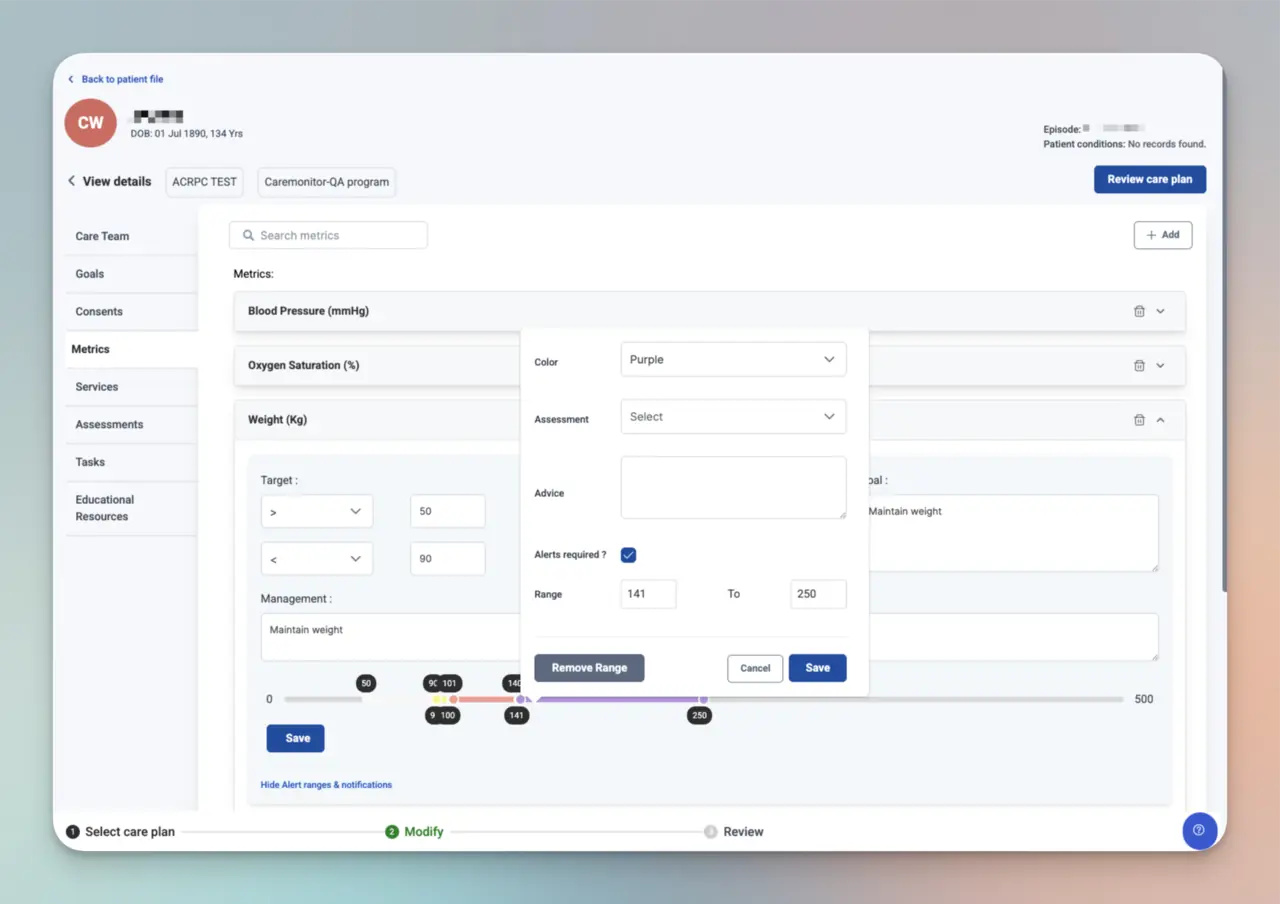The image size is (1280, 904).
Task: Click the search magnifier icon
Action: click(x=248, y=236)
